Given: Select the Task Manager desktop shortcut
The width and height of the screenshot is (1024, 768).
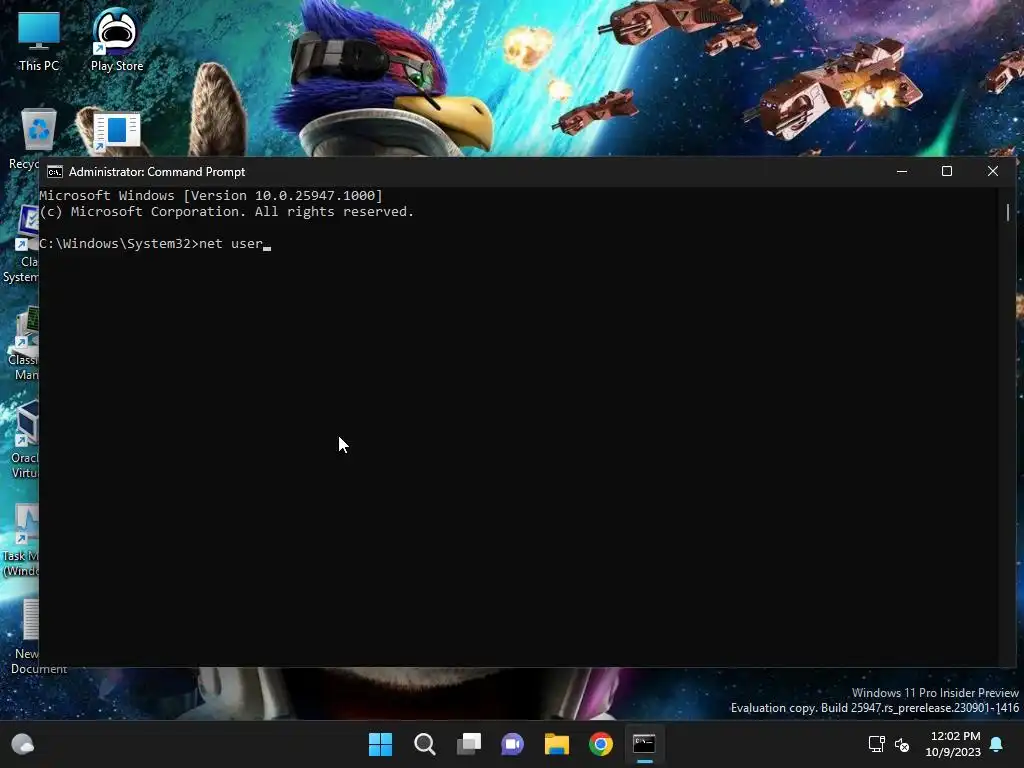Looking at the screenshot, I should coord(21,540).
